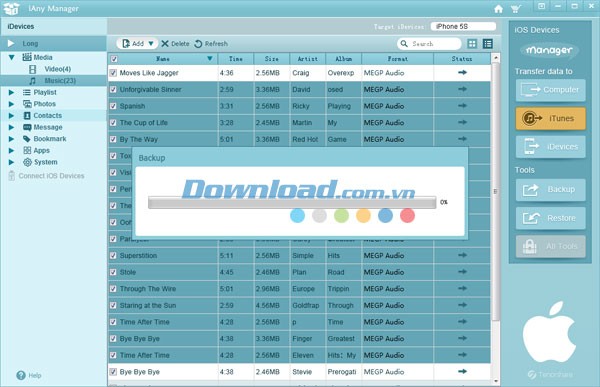Click the Help question mark icon

coord(21,375)
